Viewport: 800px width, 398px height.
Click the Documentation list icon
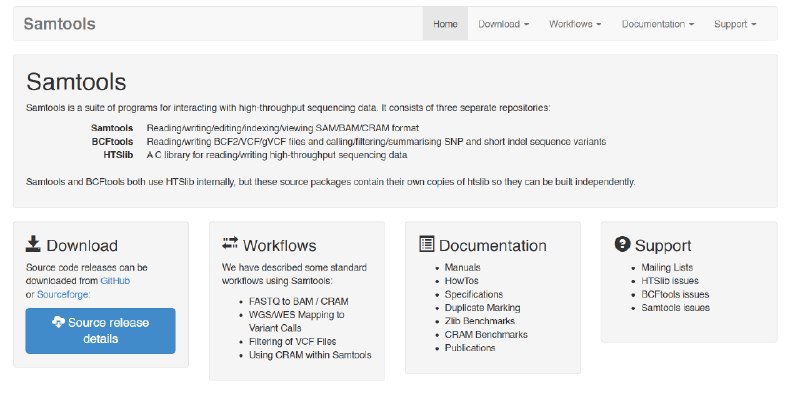point(427,244)
